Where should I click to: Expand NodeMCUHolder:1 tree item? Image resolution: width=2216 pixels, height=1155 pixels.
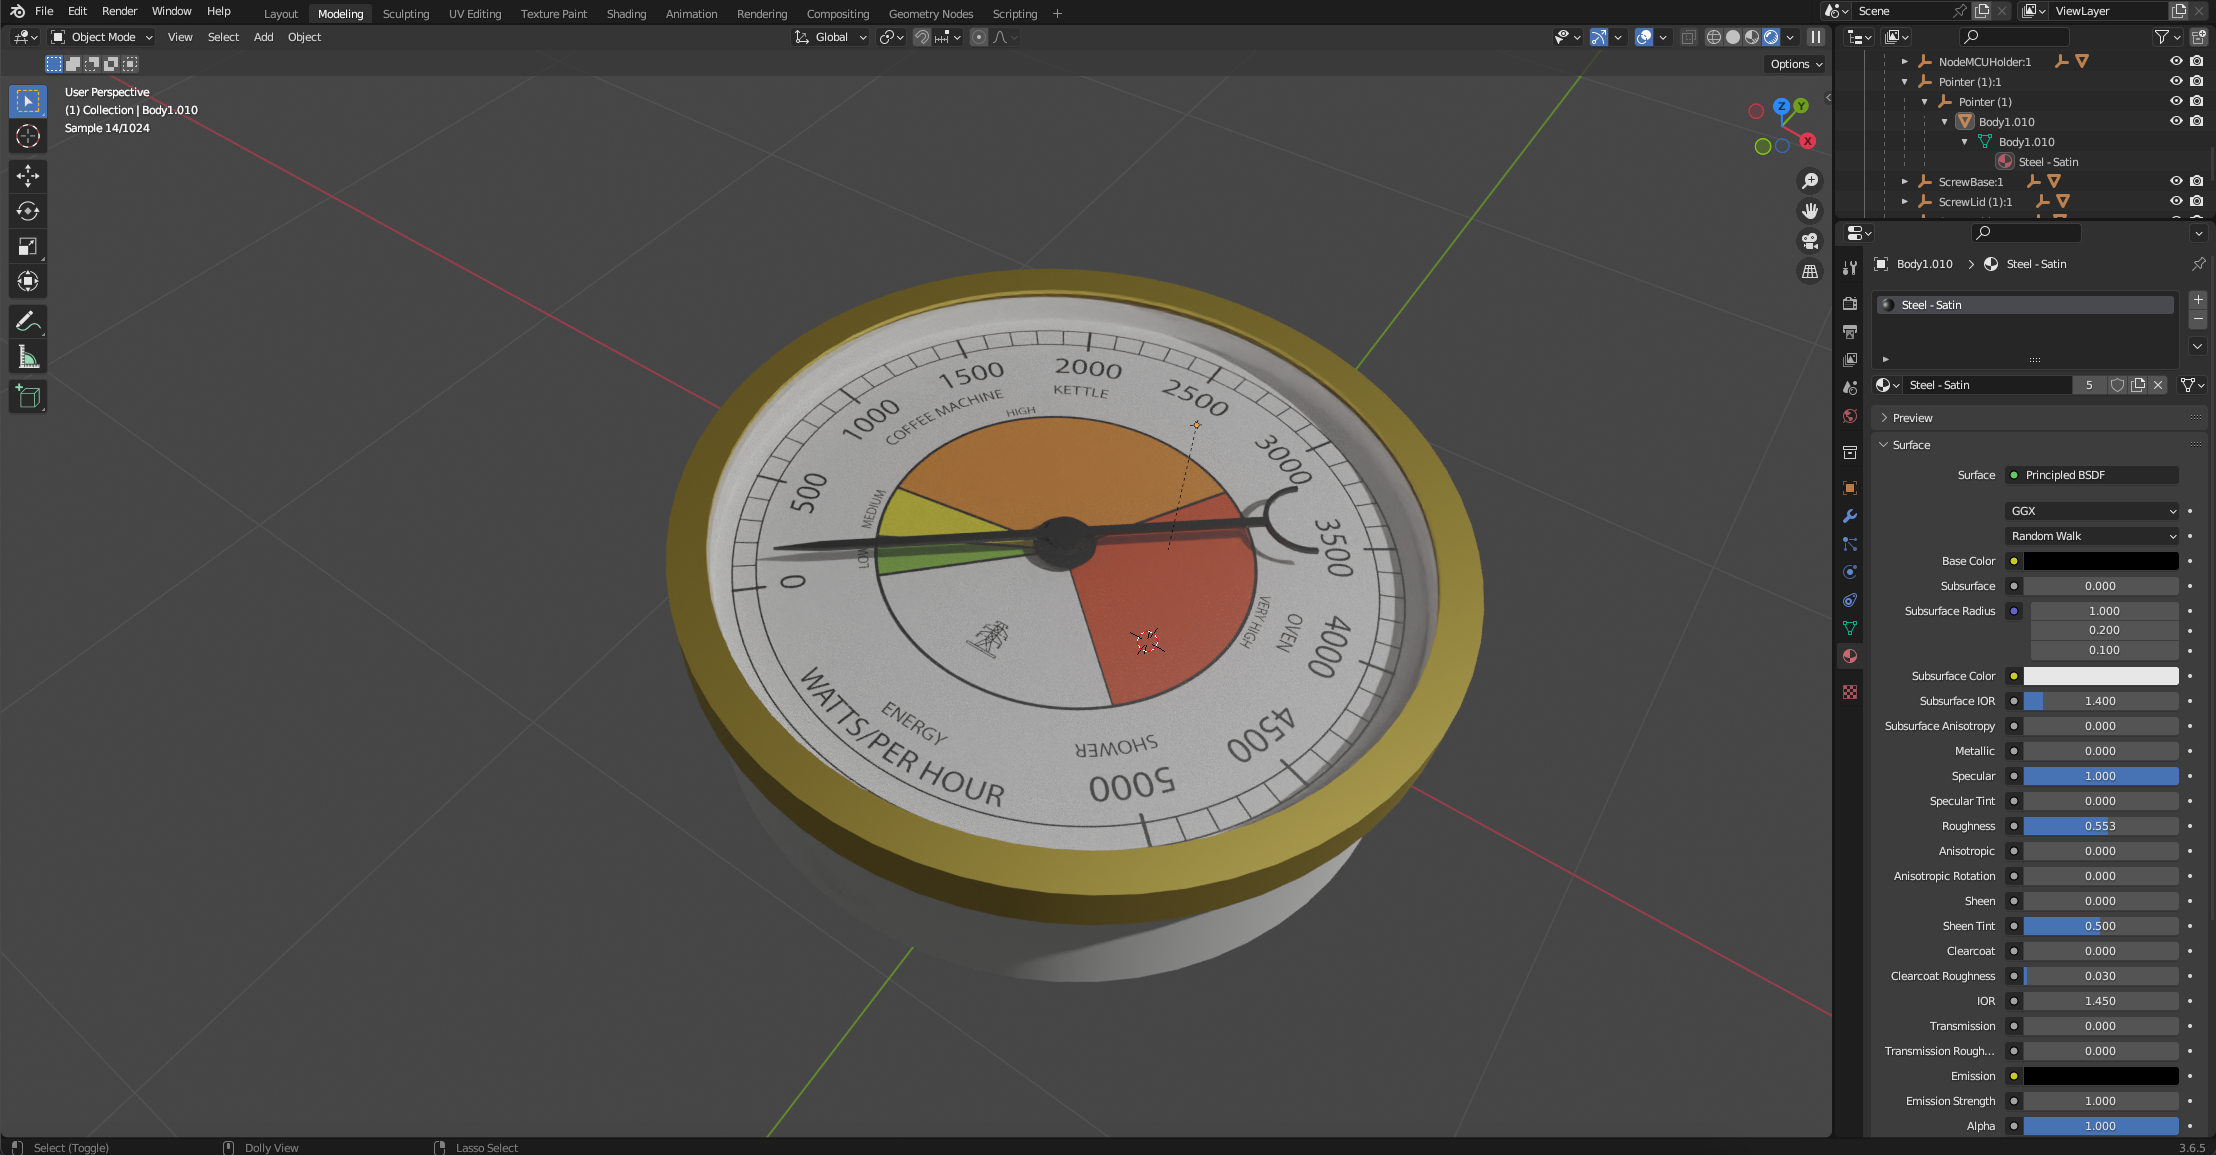click(x=1905, y=62)
